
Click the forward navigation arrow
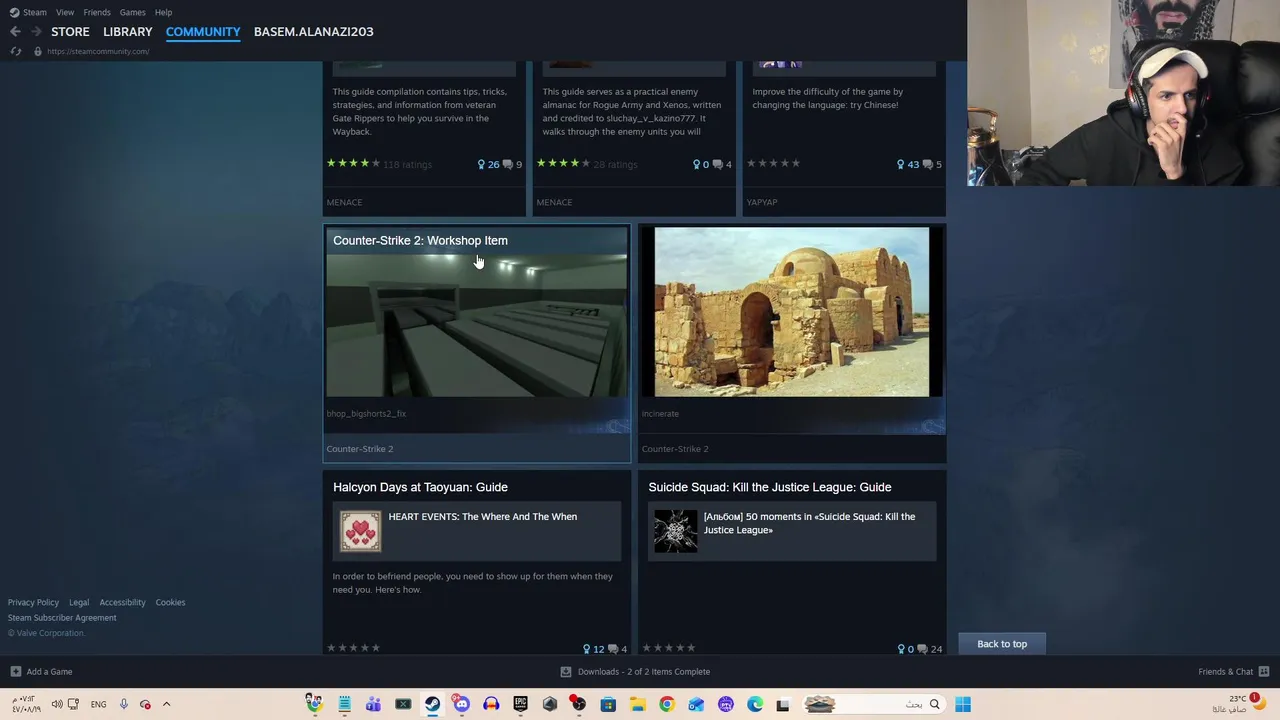[36, 32]
